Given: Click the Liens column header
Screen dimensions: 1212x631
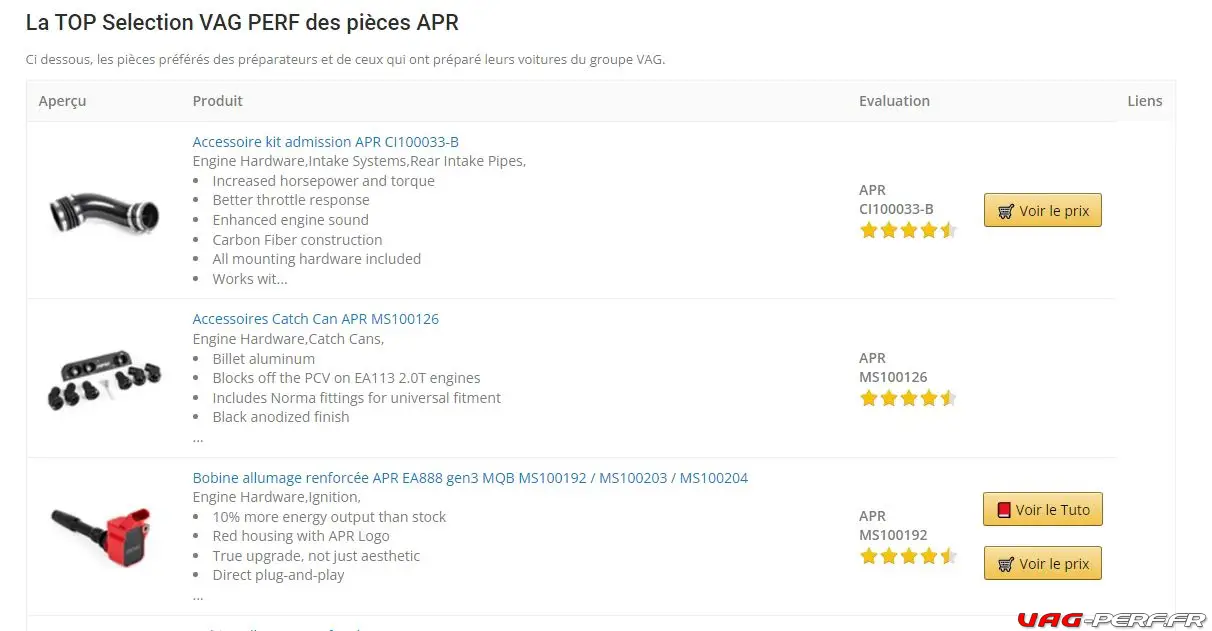Looking at the screenshot, I should click(1144, 101).
